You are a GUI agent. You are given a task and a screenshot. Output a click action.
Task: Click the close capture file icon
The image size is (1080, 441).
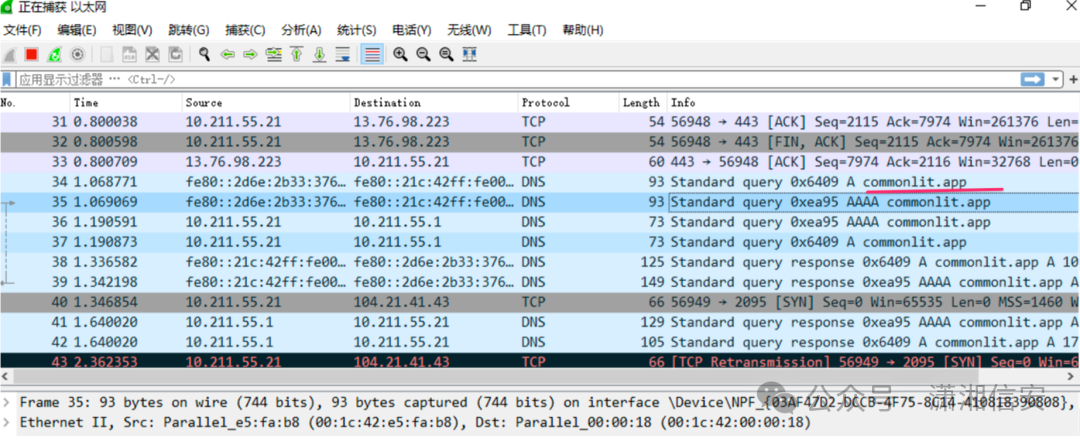point(153,54)
